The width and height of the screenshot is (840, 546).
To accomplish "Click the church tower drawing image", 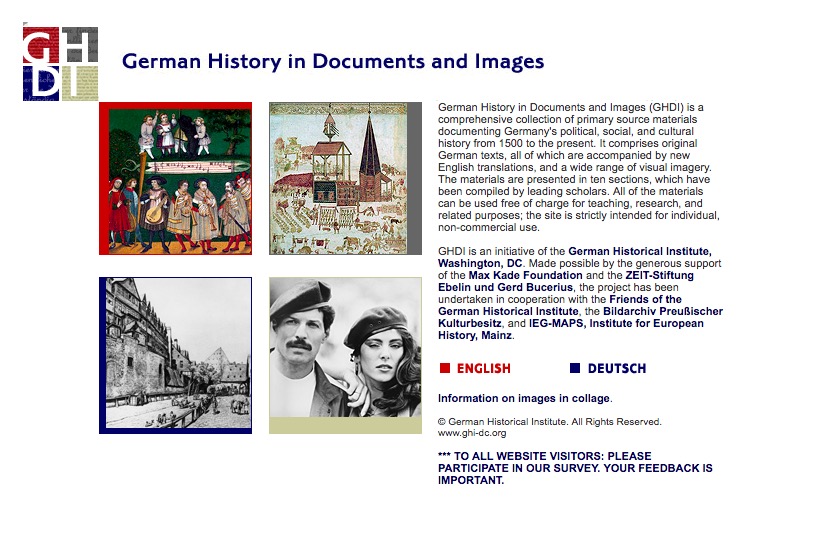I will (x=346, y=178).
